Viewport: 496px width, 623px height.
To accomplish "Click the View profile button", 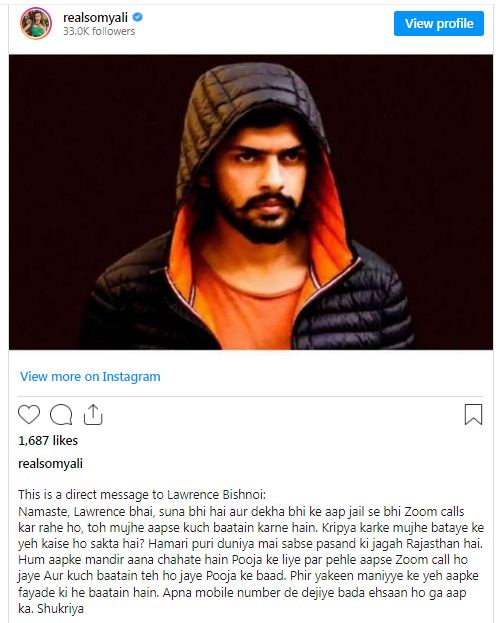I will pos(439,23).
